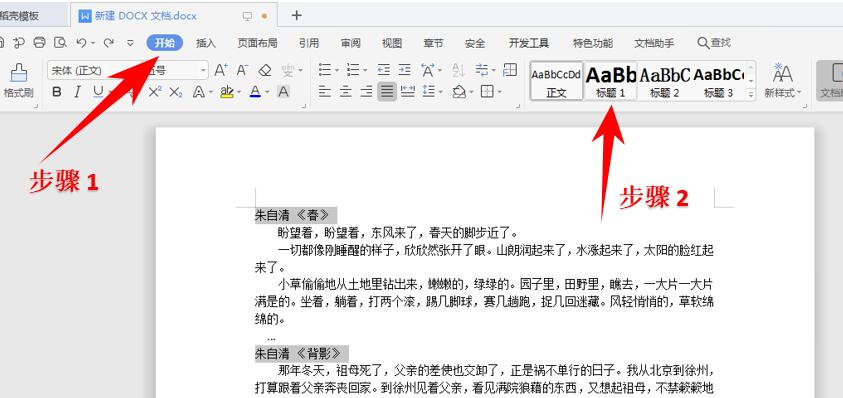Click the distributed alignment icon
This screenshot has width=843, height=398.
[408, 92]
